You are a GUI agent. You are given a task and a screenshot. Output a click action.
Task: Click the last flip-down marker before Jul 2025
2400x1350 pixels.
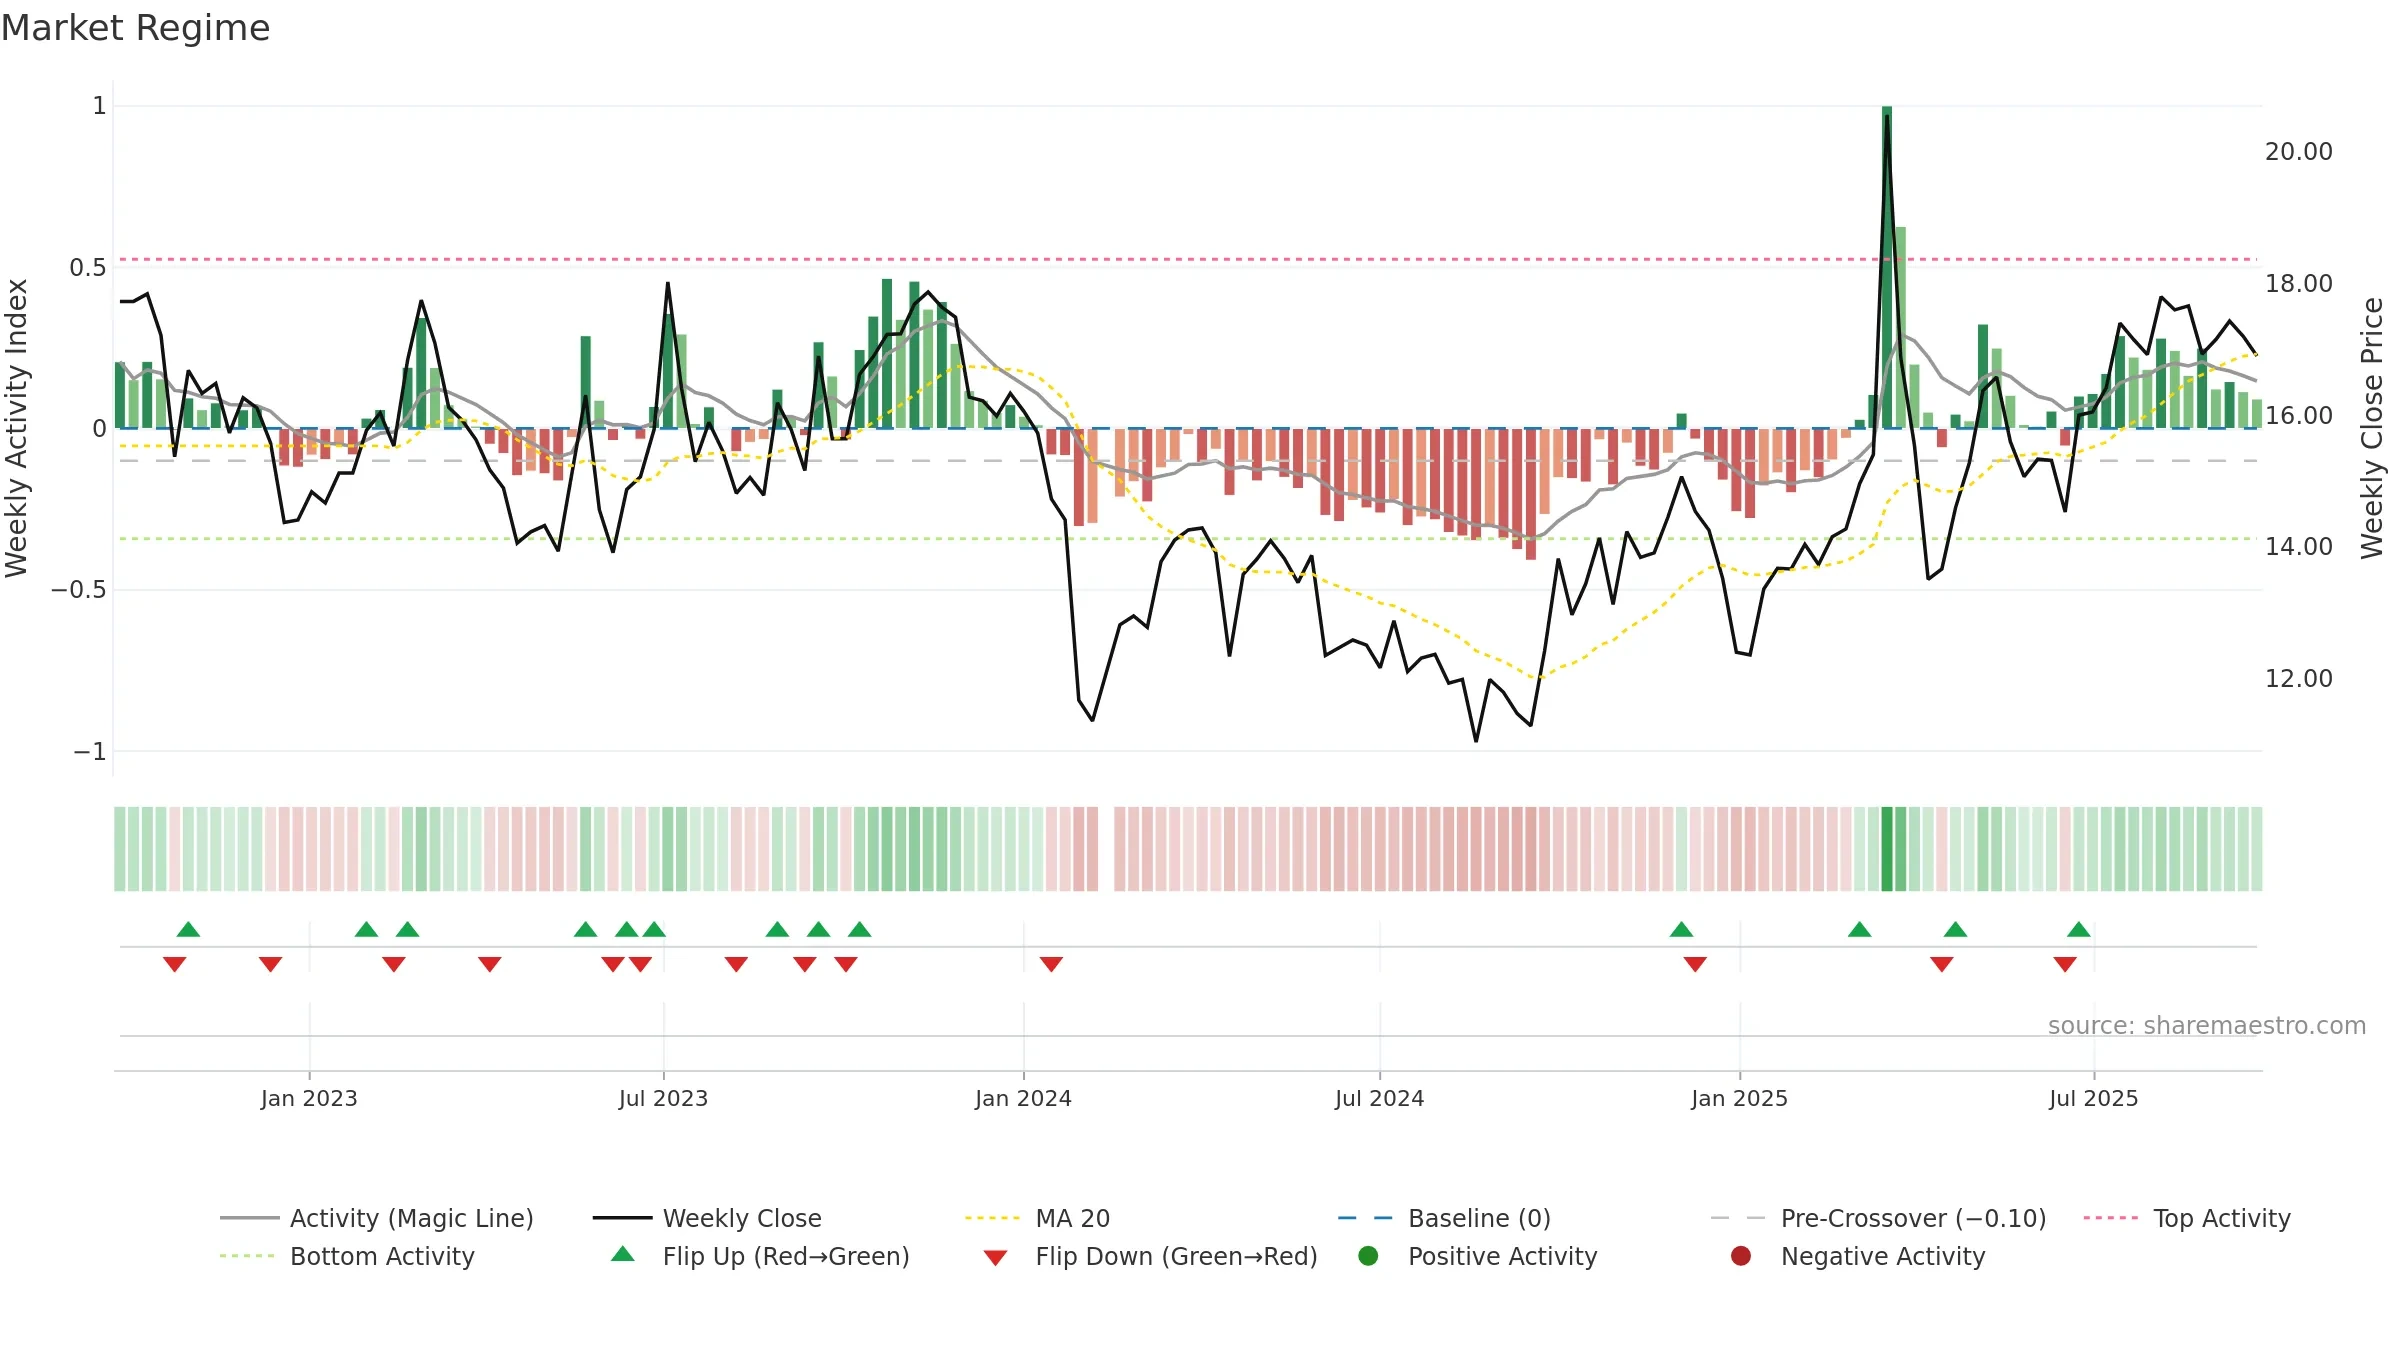pyautogui.click(x=2065, y=964)
